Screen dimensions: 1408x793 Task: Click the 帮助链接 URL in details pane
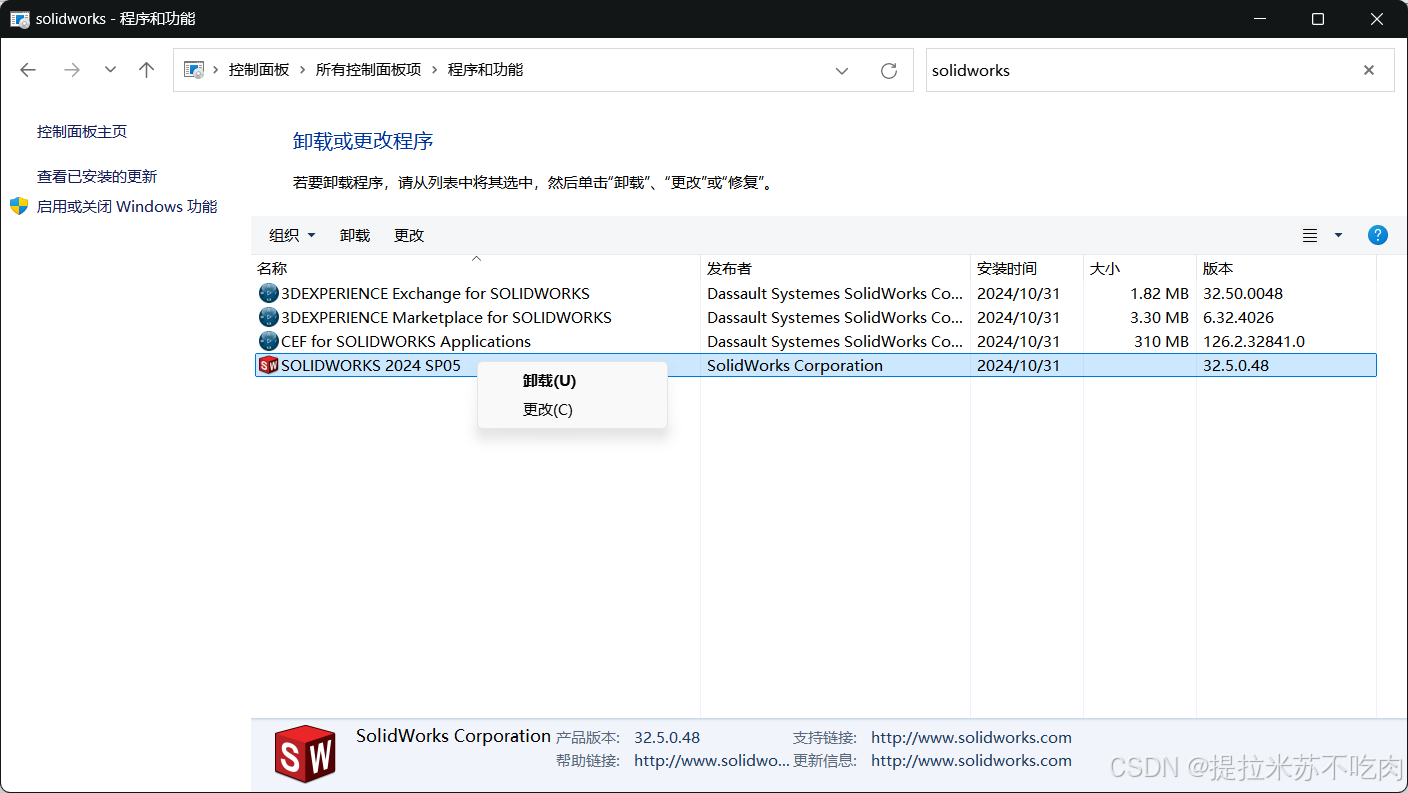pyautogui.click(x=712, y=761)
